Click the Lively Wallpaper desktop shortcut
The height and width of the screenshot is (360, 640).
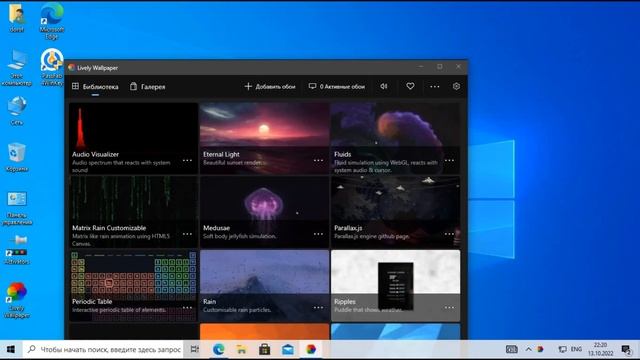click(x=17, y=300)
